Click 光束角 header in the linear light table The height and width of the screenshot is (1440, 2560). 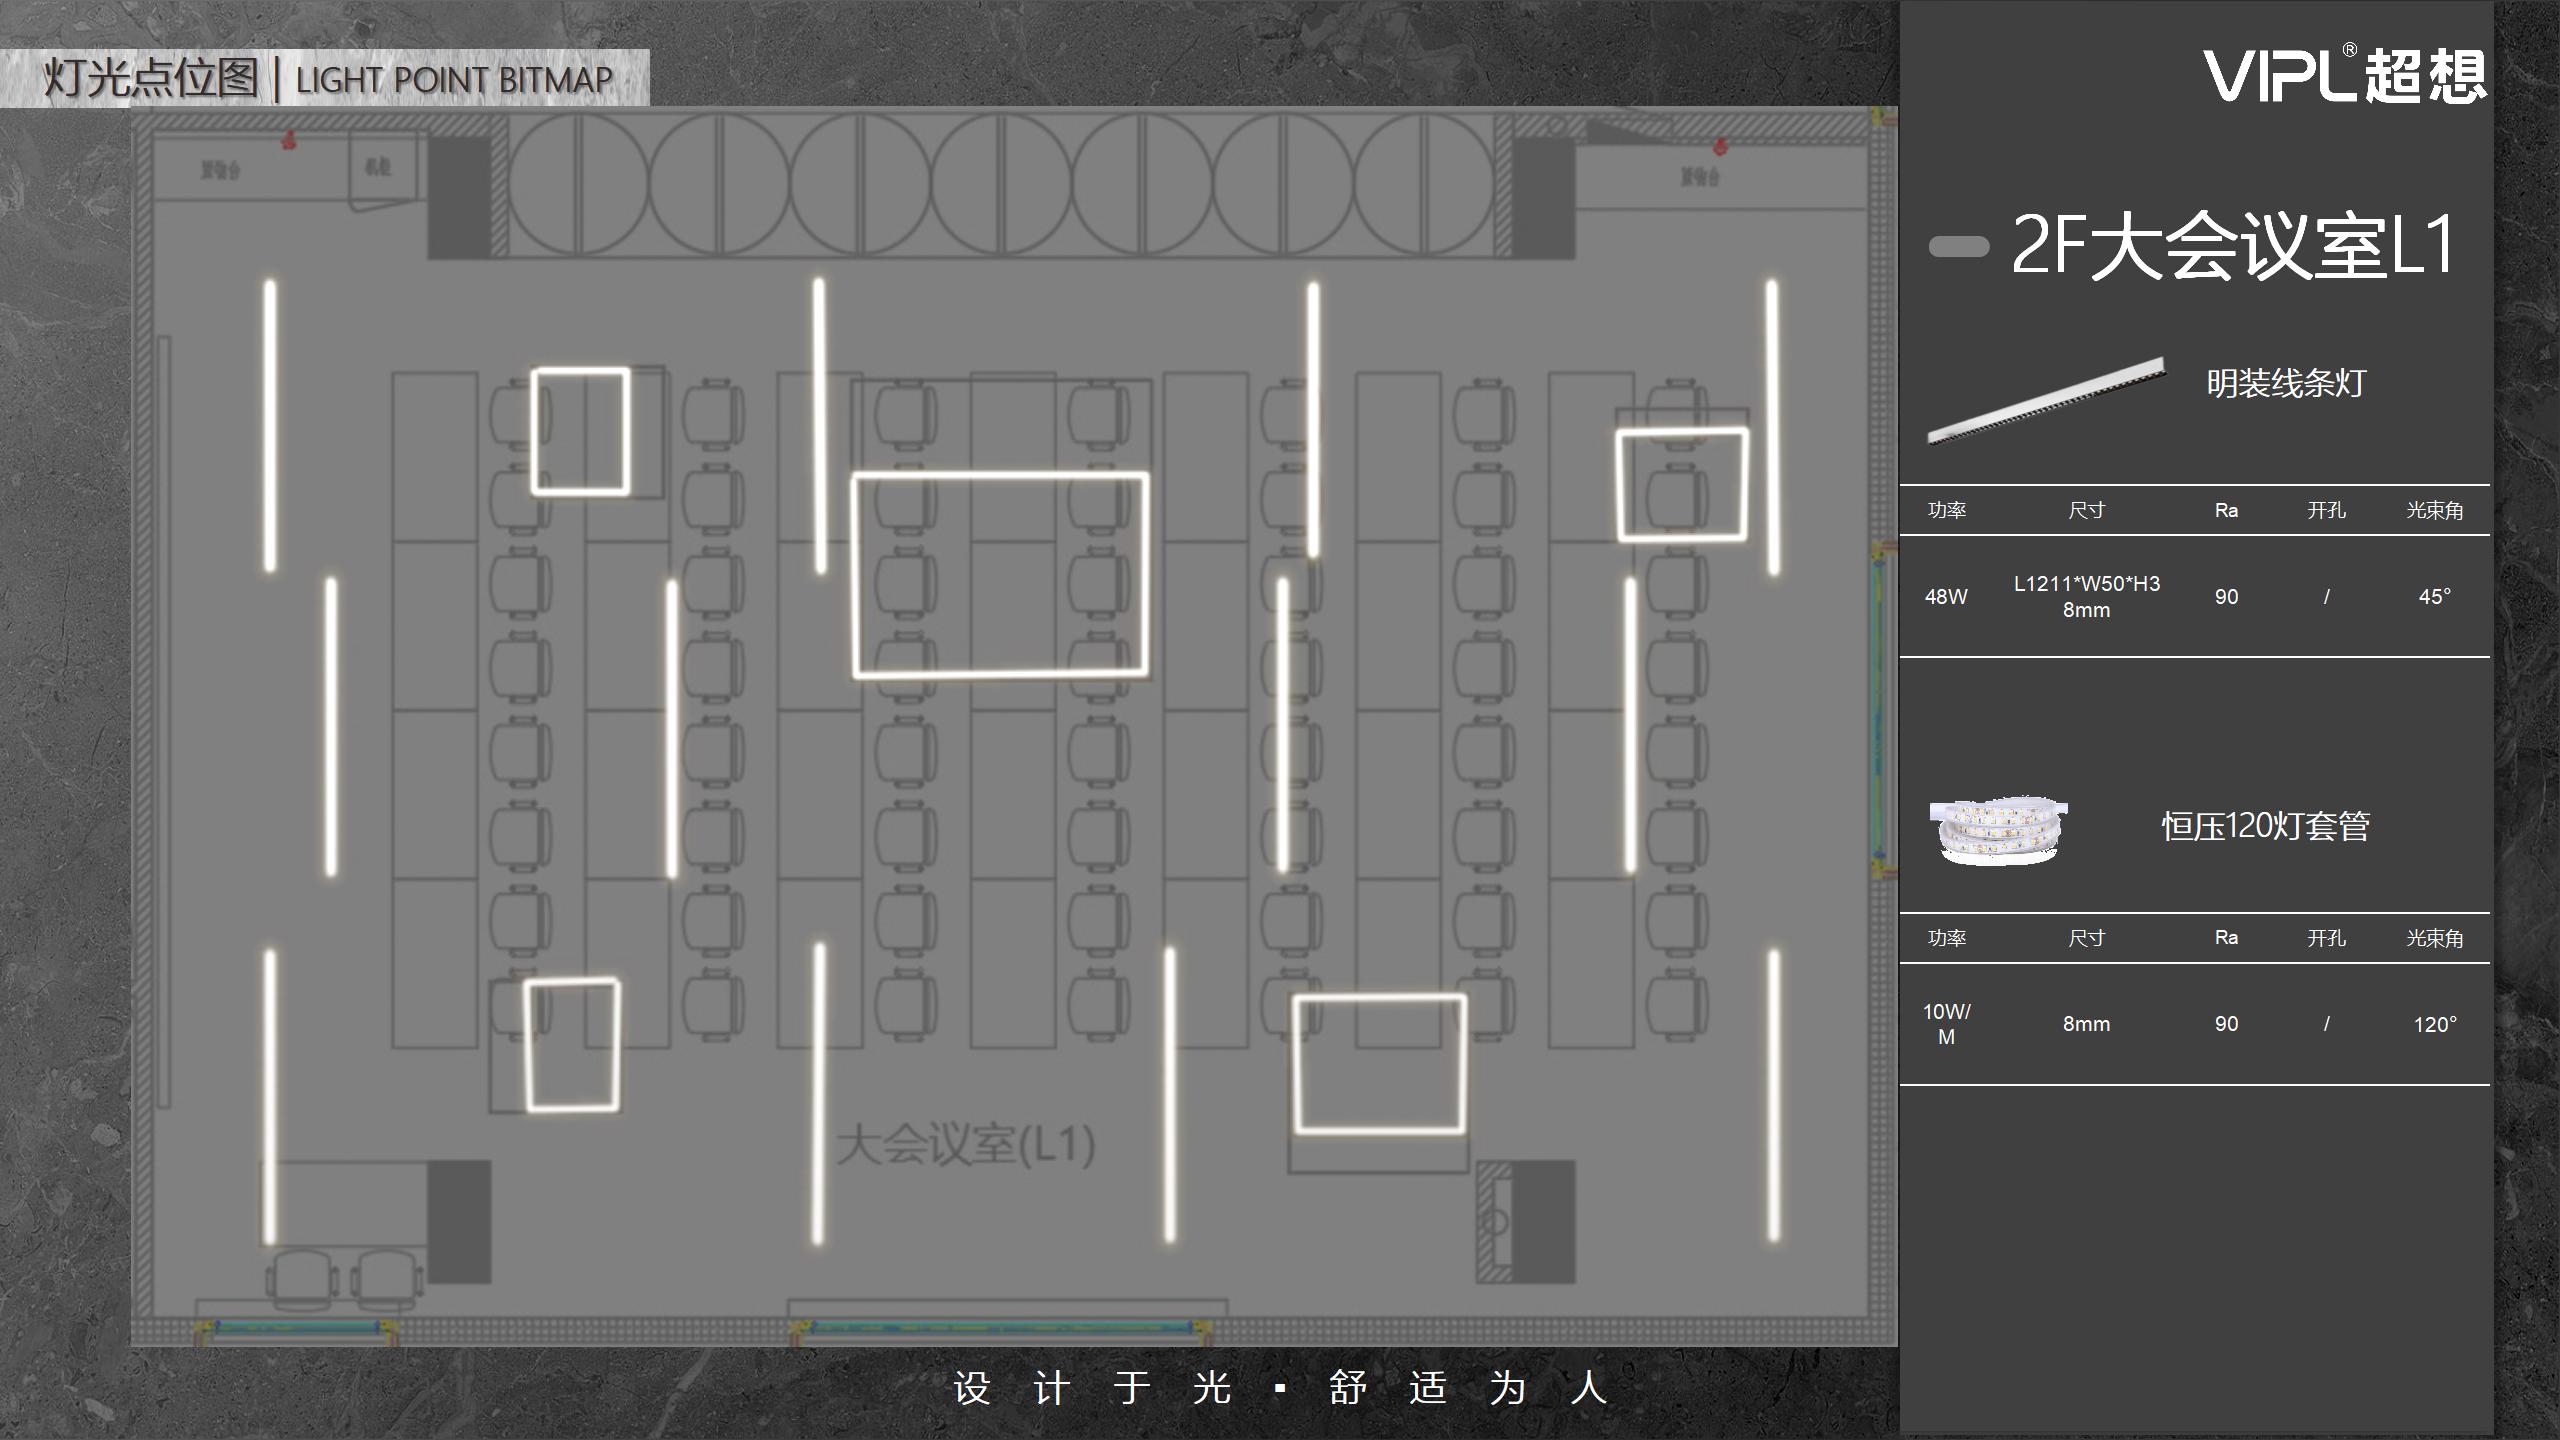click(x=2435, y=510)
